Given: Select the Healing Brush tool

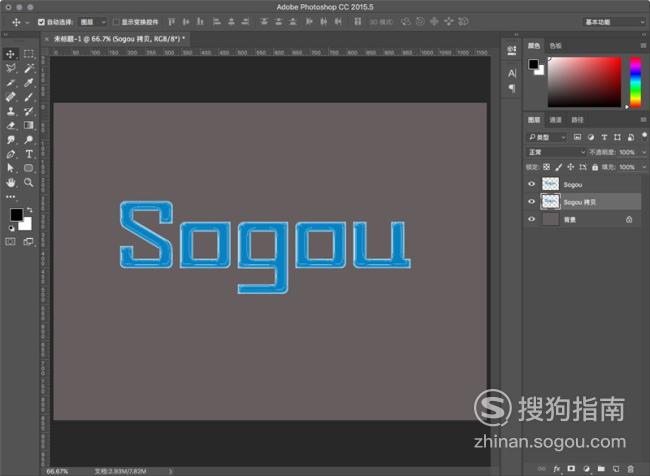Looking at the screenshot, I should pos(10,97).
